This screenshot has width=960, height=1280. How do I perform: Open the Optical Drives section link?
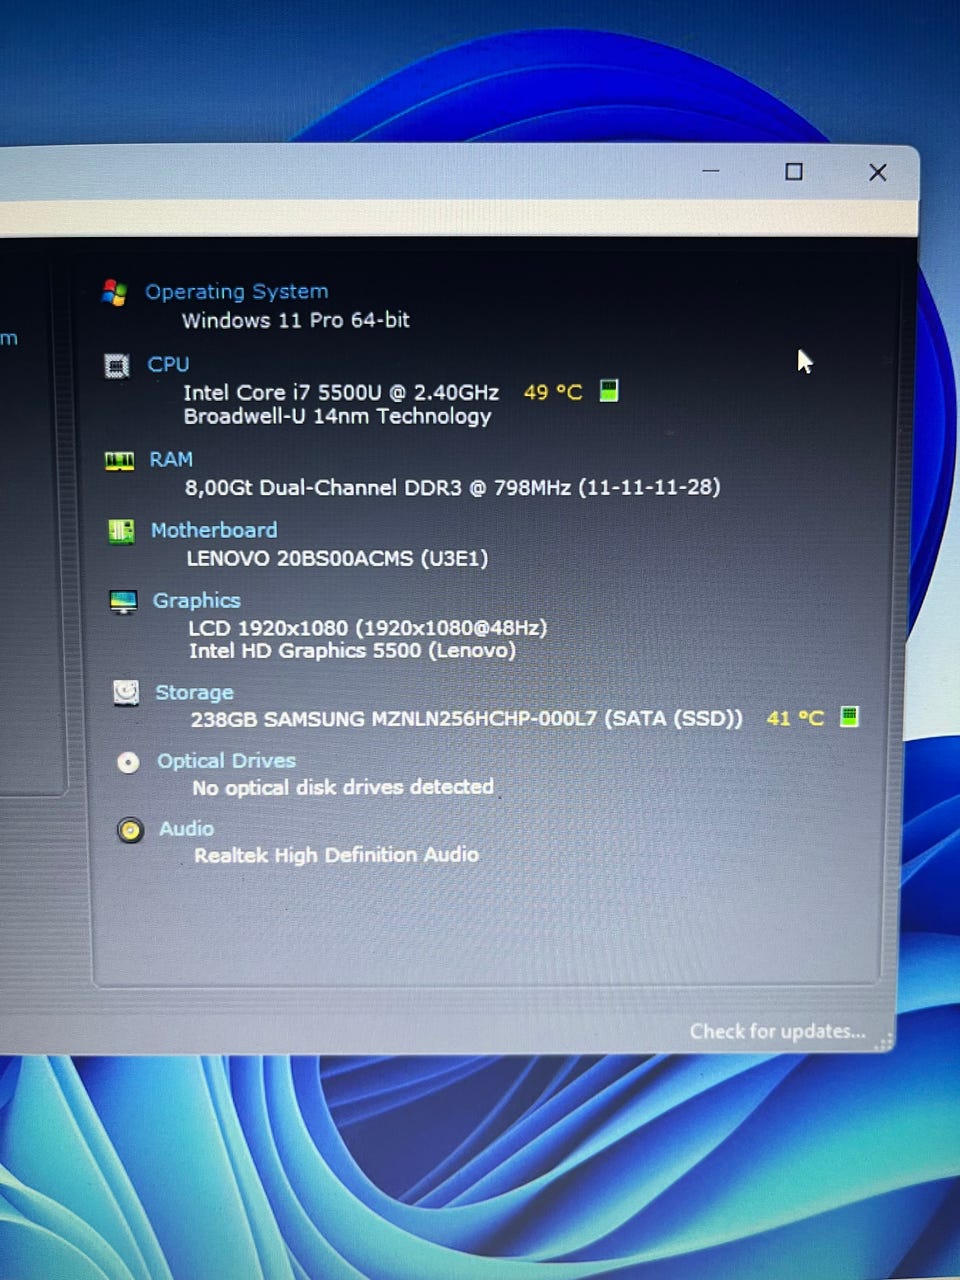[x=226, y=760]
